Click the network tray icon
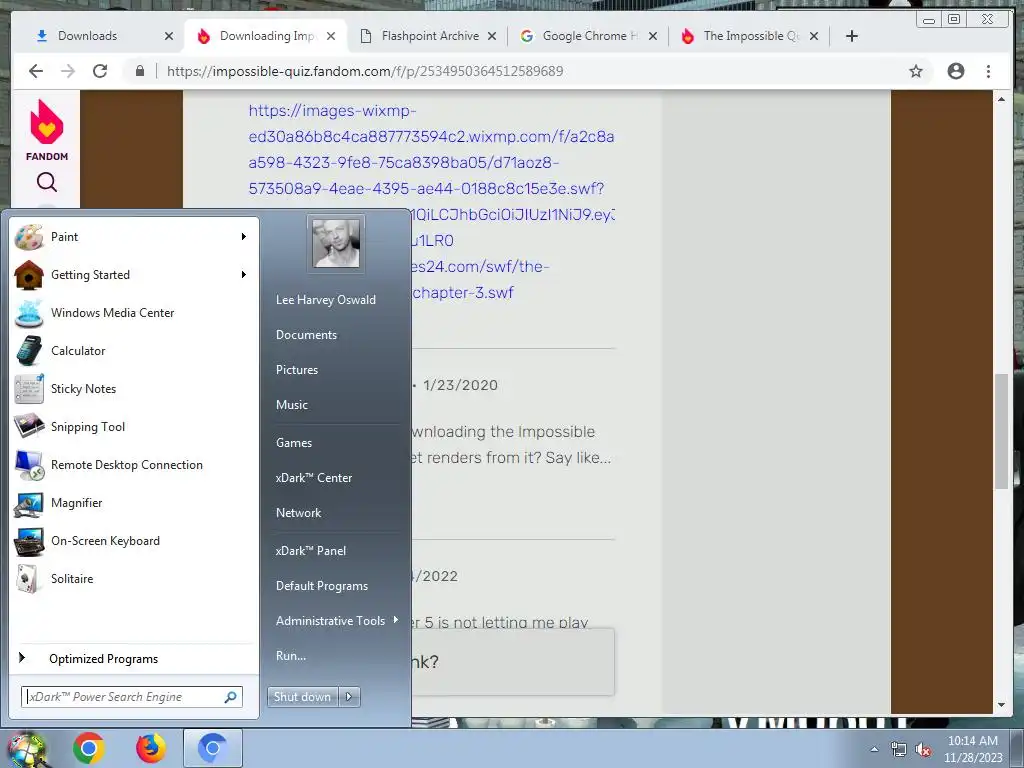The image size is (1024, 768). (899, 750)
